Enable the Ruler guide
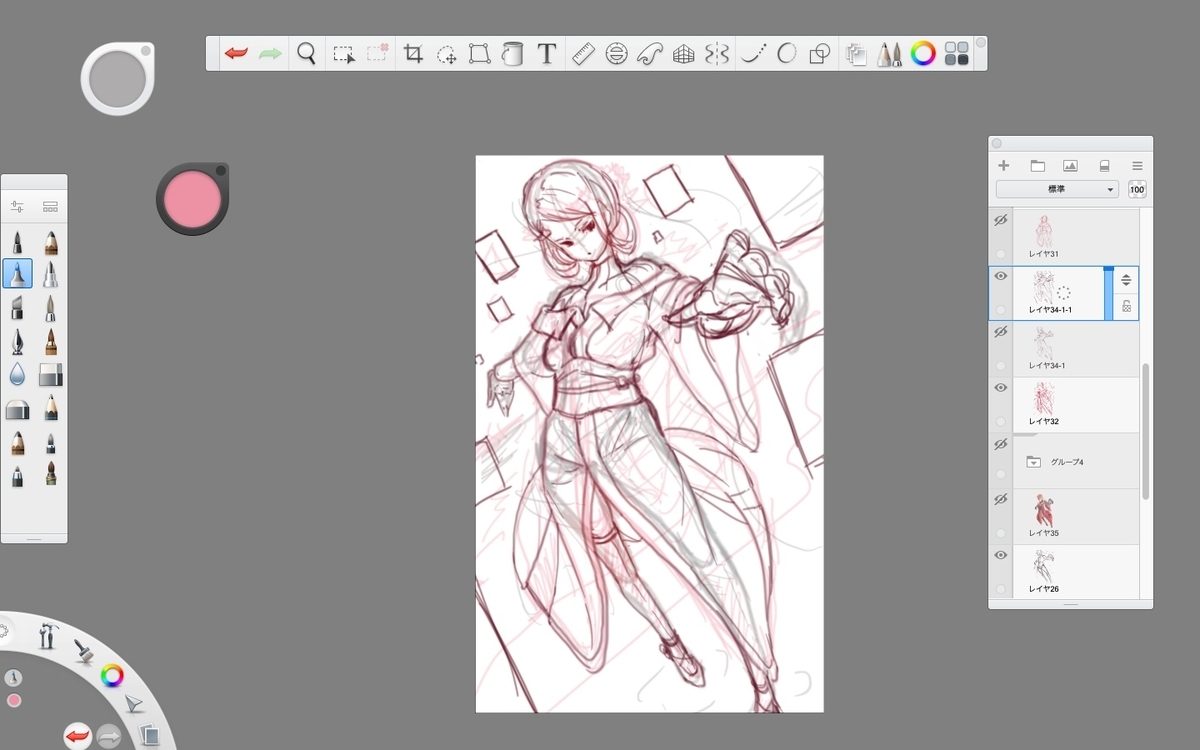This screenshot has height=750, width=1200. click(x=584, y=54)
